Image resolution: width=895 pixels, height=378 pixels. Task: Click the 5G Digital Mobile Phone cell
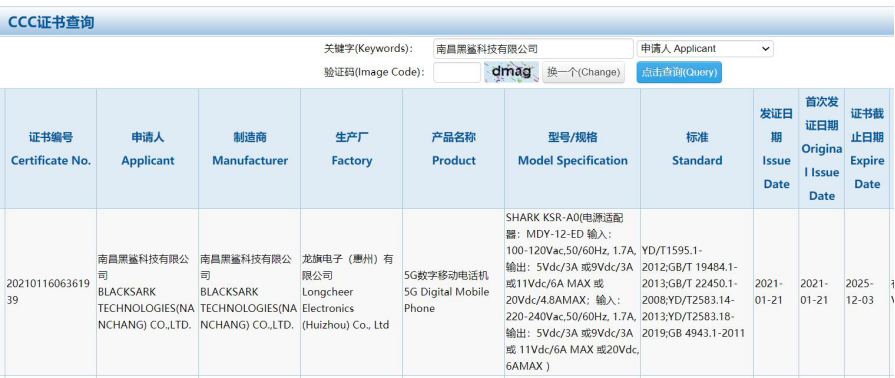(x=453, y=292)
